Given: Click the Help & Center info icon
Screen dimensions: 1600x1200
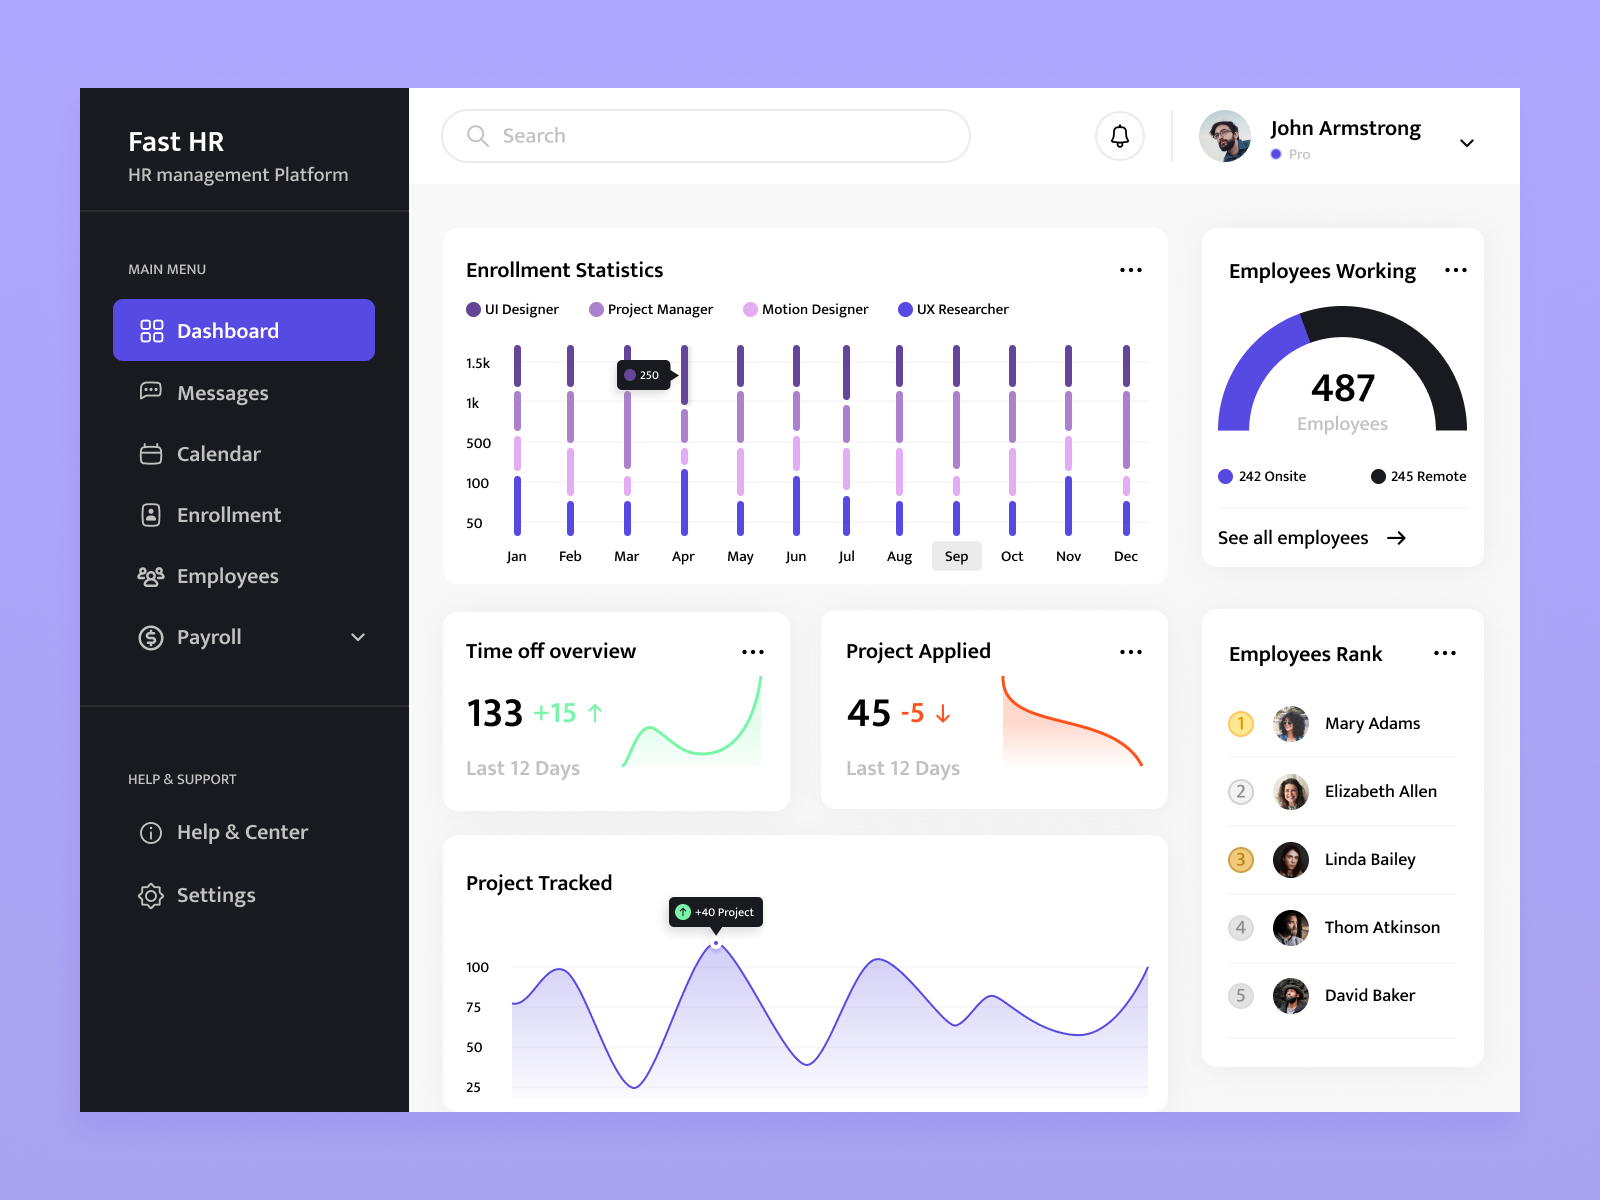Looking at the screenshot, I should coord(151,832).
